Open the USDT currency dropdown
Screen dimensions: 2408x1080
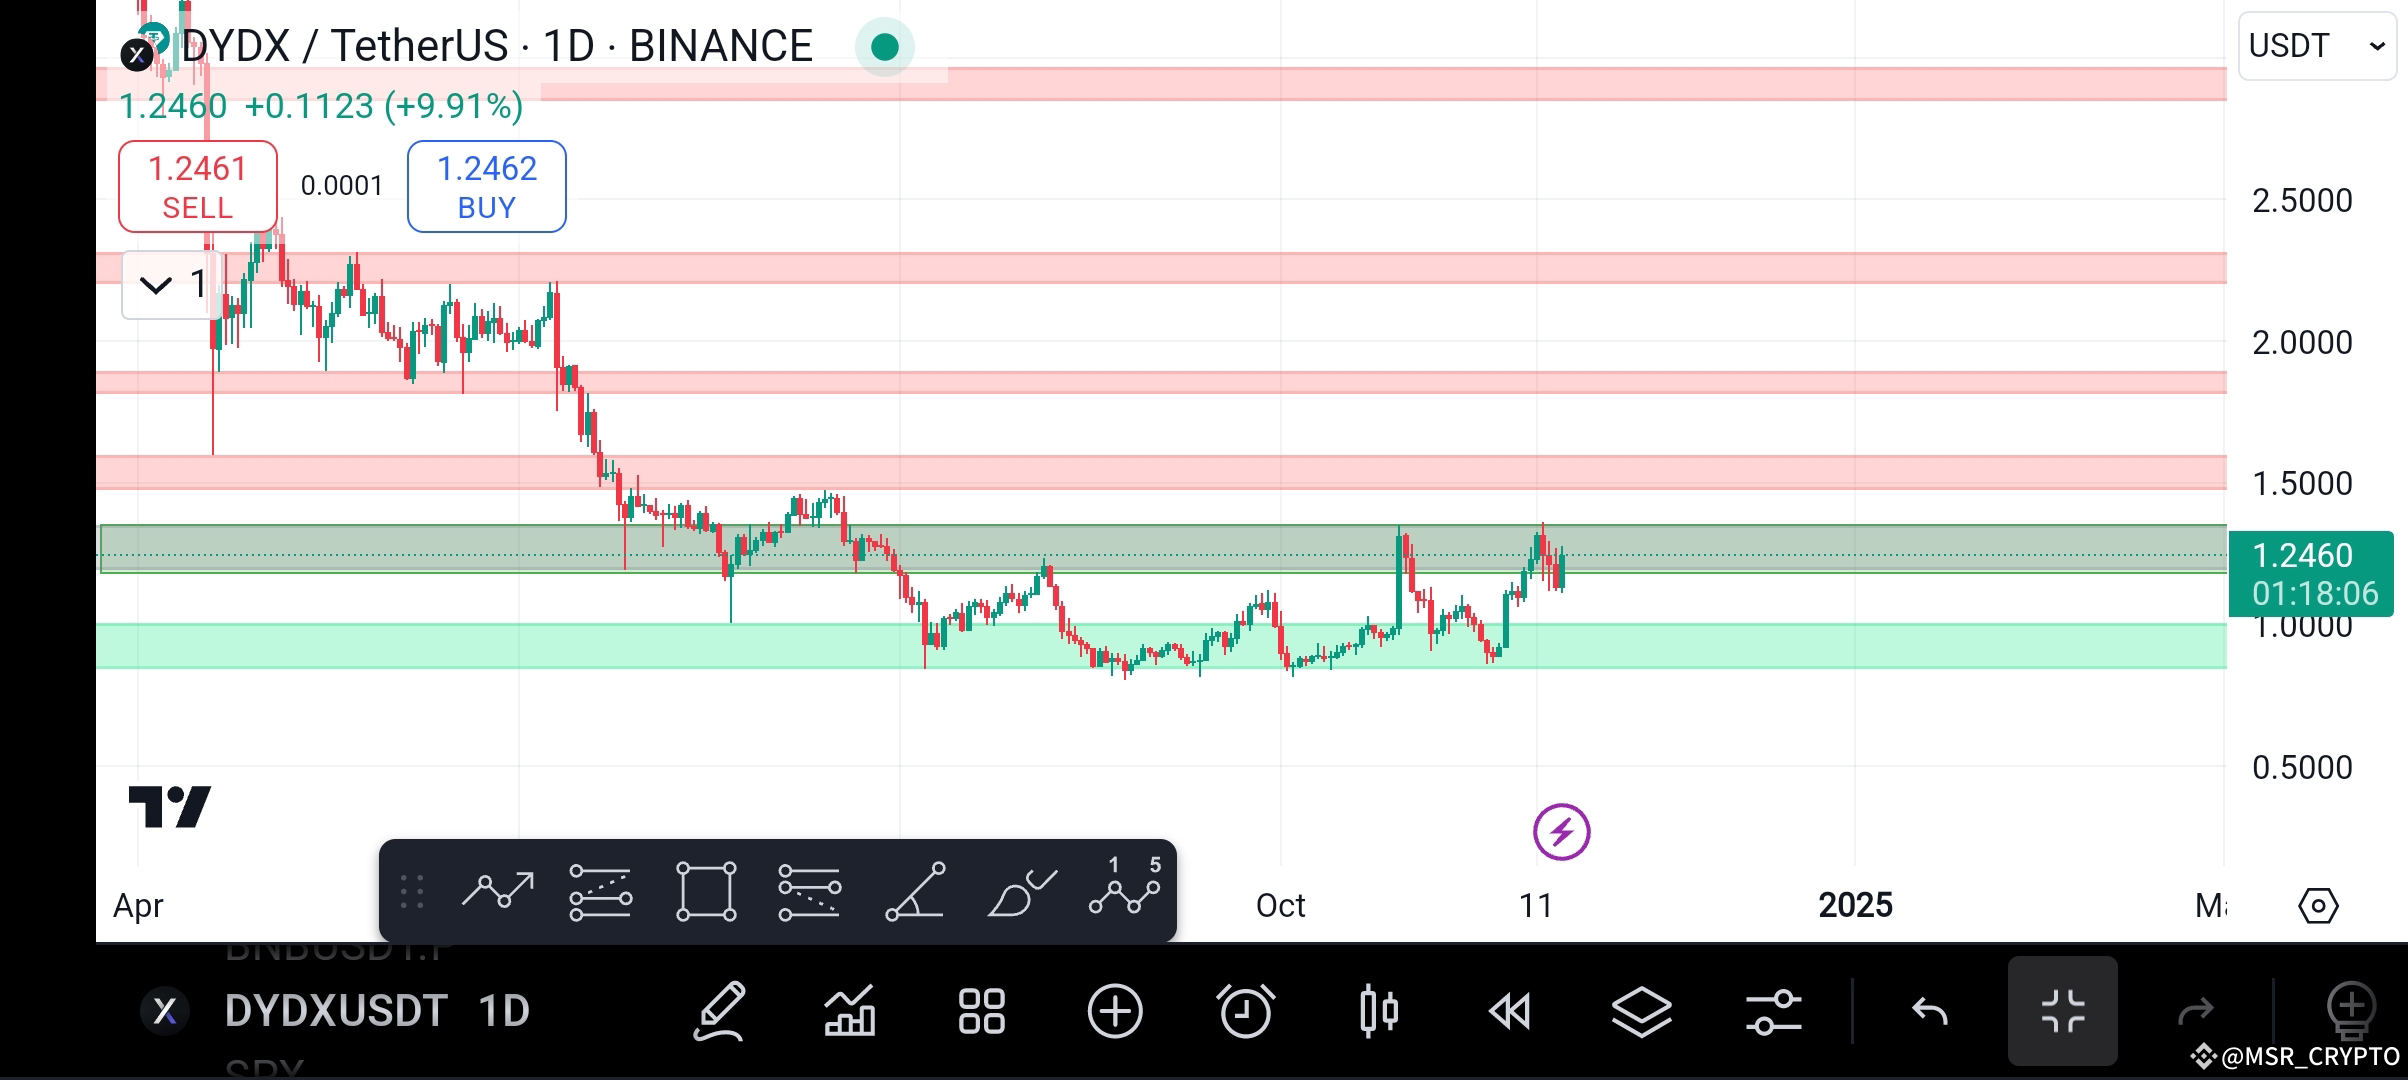pyautogui.click(x=2317, y=46)
